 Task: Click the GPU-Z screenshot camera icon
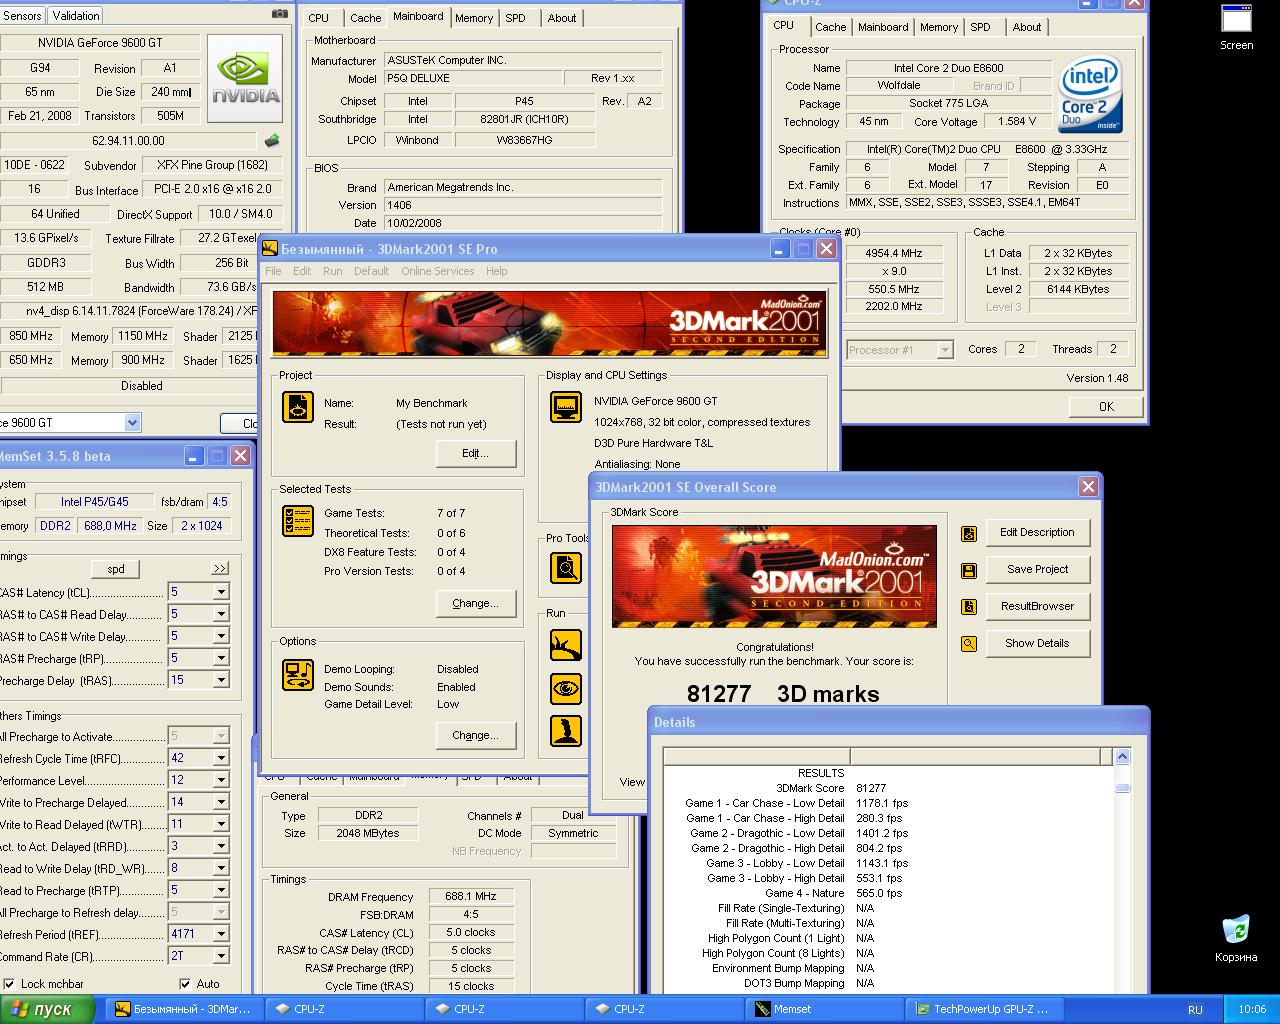[x=279, y=14]
